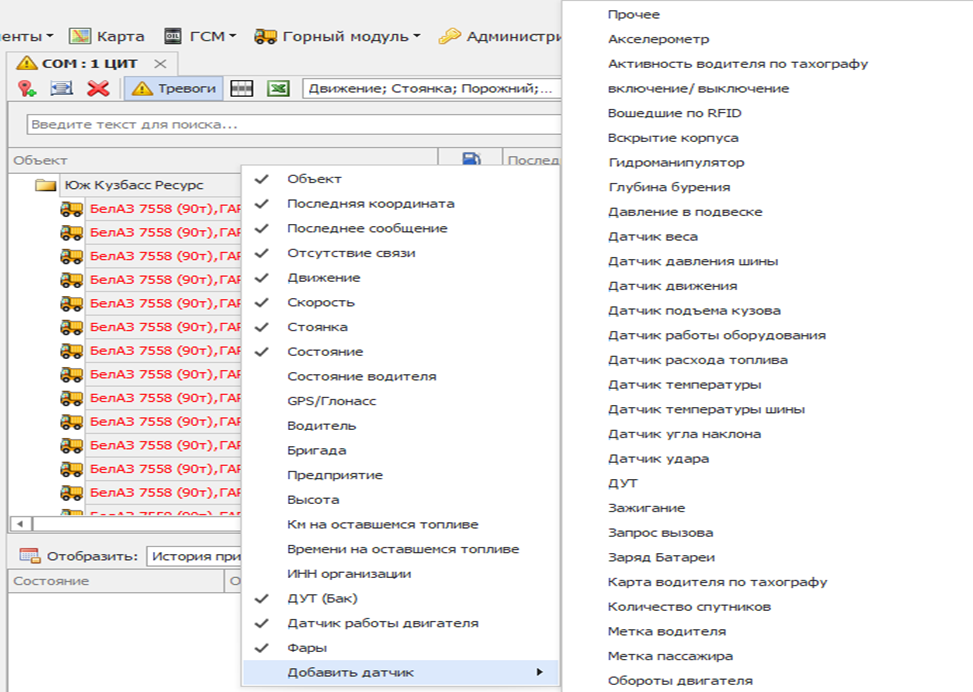The image size is (973, 692).
Task: Toggle the Тревоги alarms button
Action: point(175,89)
